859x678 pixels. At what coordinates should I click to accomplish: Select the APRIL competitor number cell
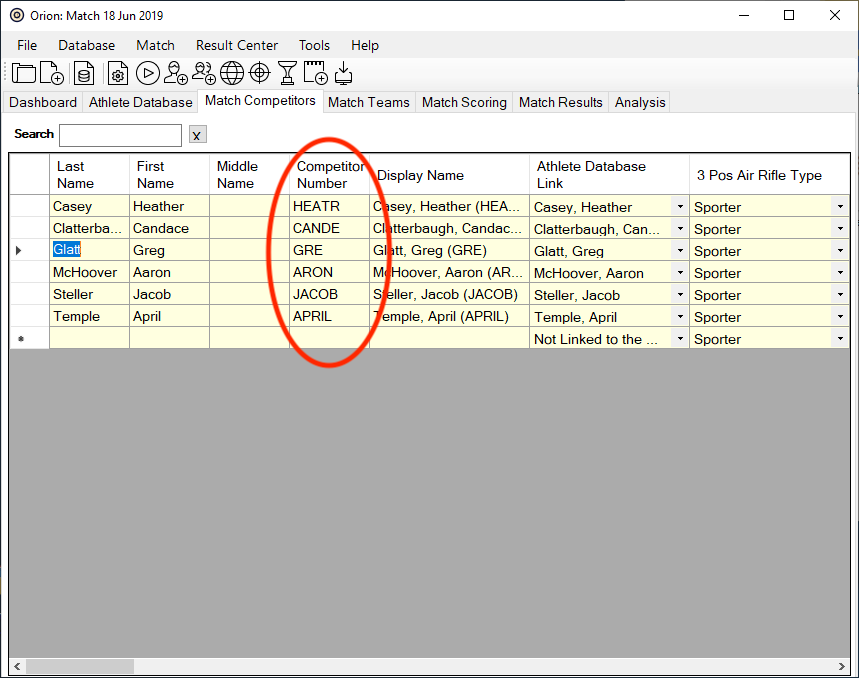[x=329, y=317]
